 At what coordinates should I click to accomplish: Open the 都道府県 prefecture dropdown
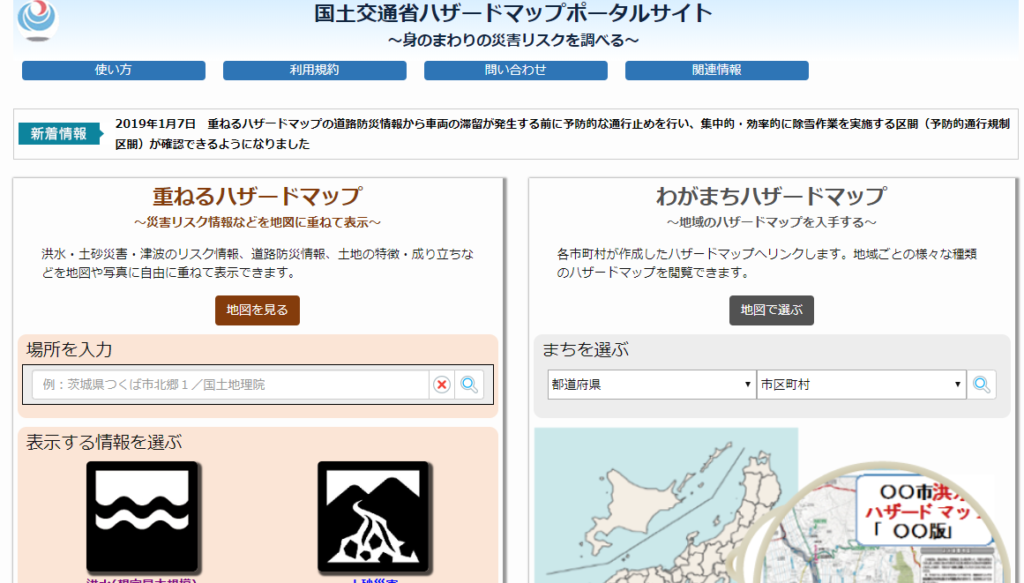[x=651, y=385]
